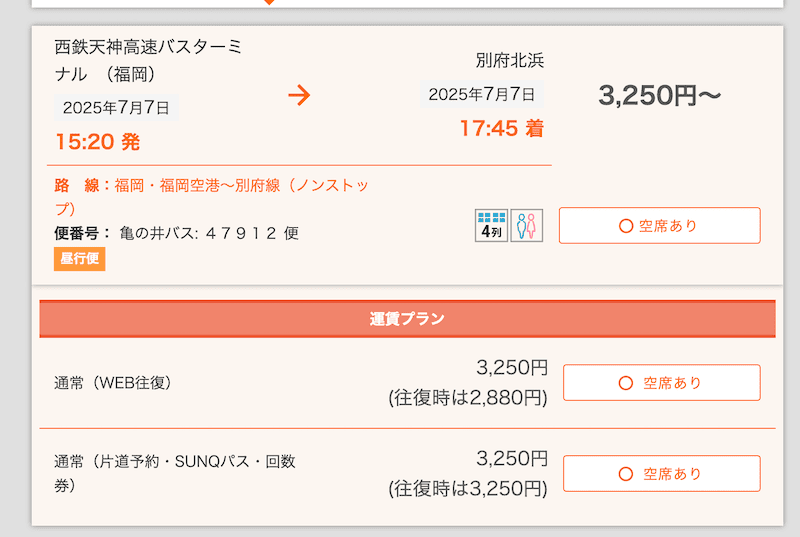Viewport: 800px width, 537px height.
Task: Click the 昼行便 daytime bus badge
Action: [80, 259]
